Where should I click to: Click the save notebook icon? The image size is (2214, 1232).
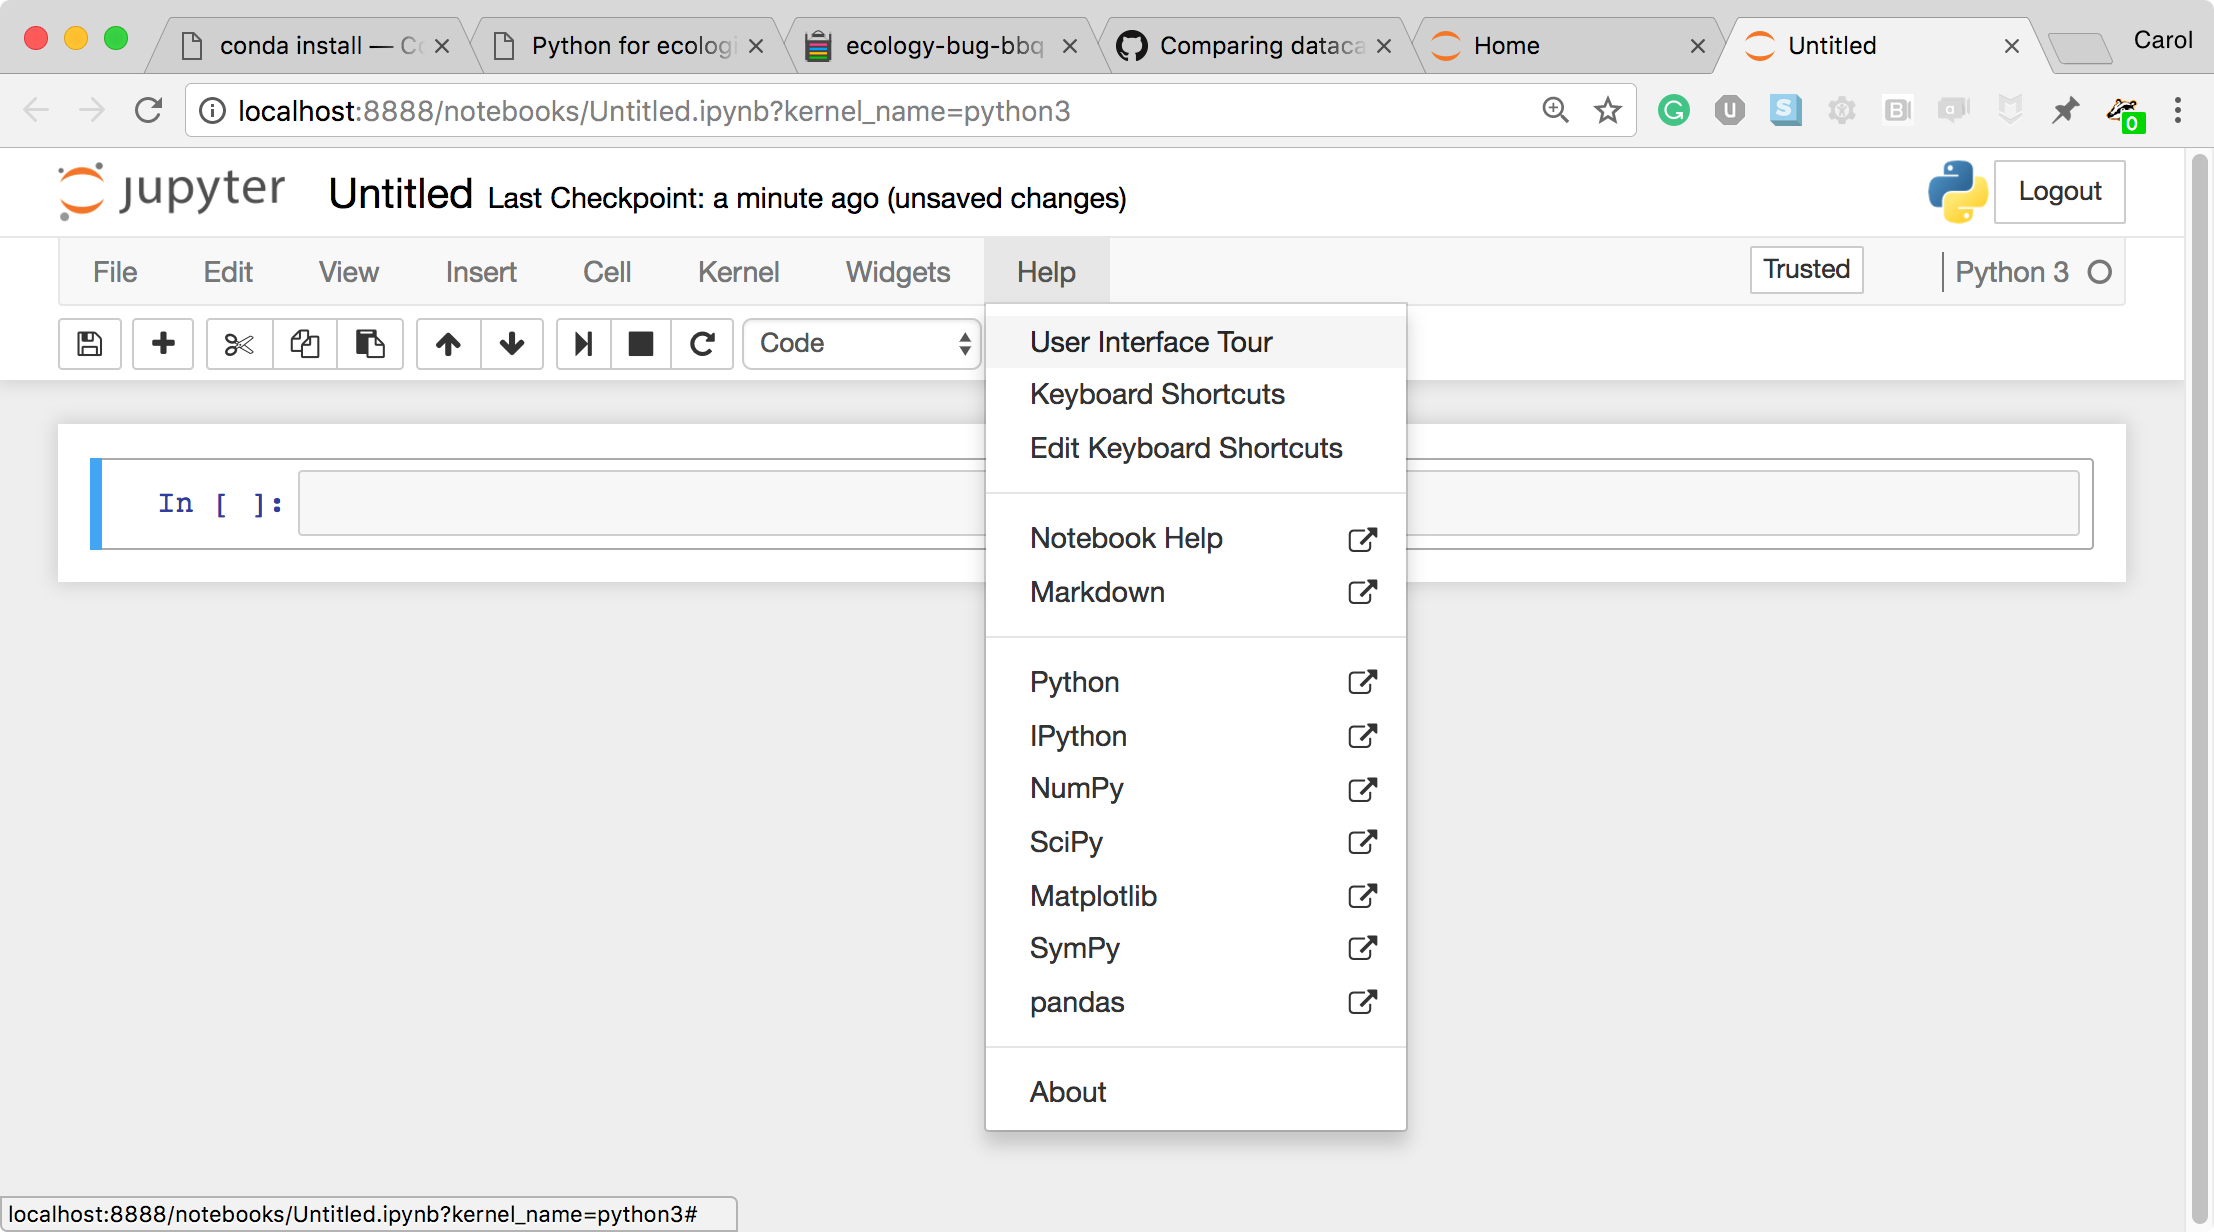(x=91, y=341)
